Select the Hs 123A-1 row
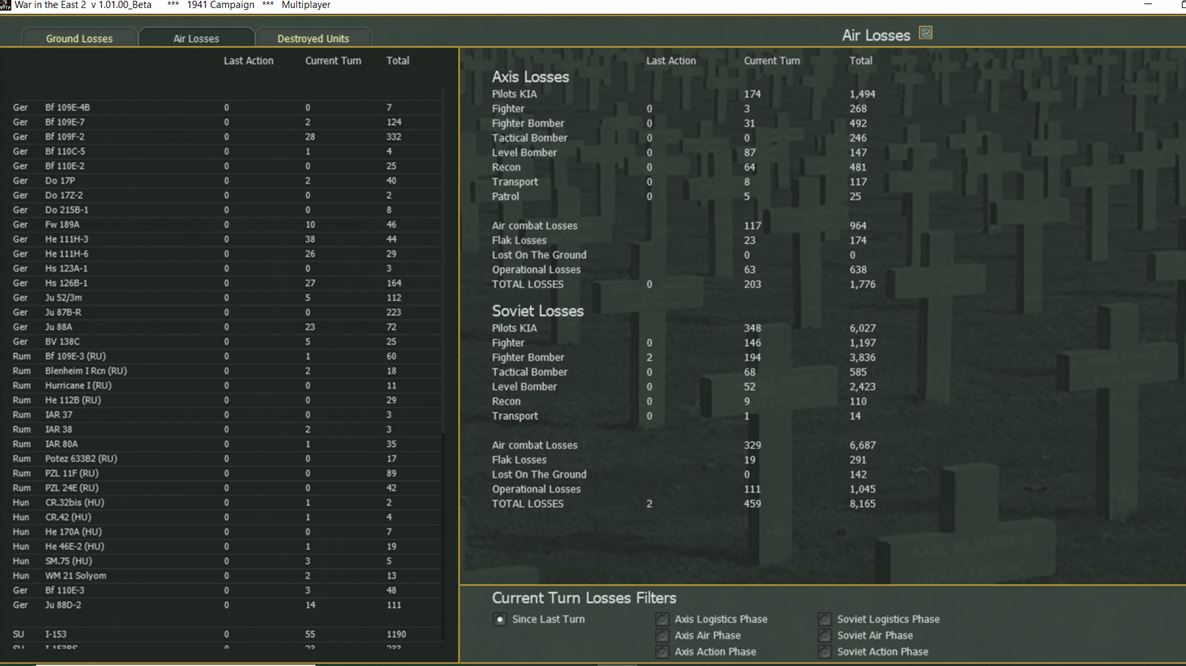Image resolution: width=1186 pixels, height=666 pixels. point(225,268)
